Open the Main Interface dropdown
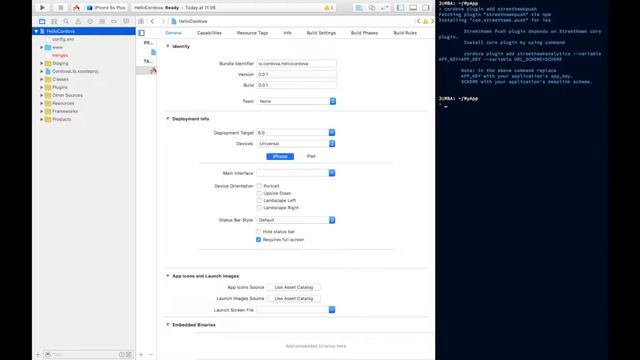 pos(296,173)
